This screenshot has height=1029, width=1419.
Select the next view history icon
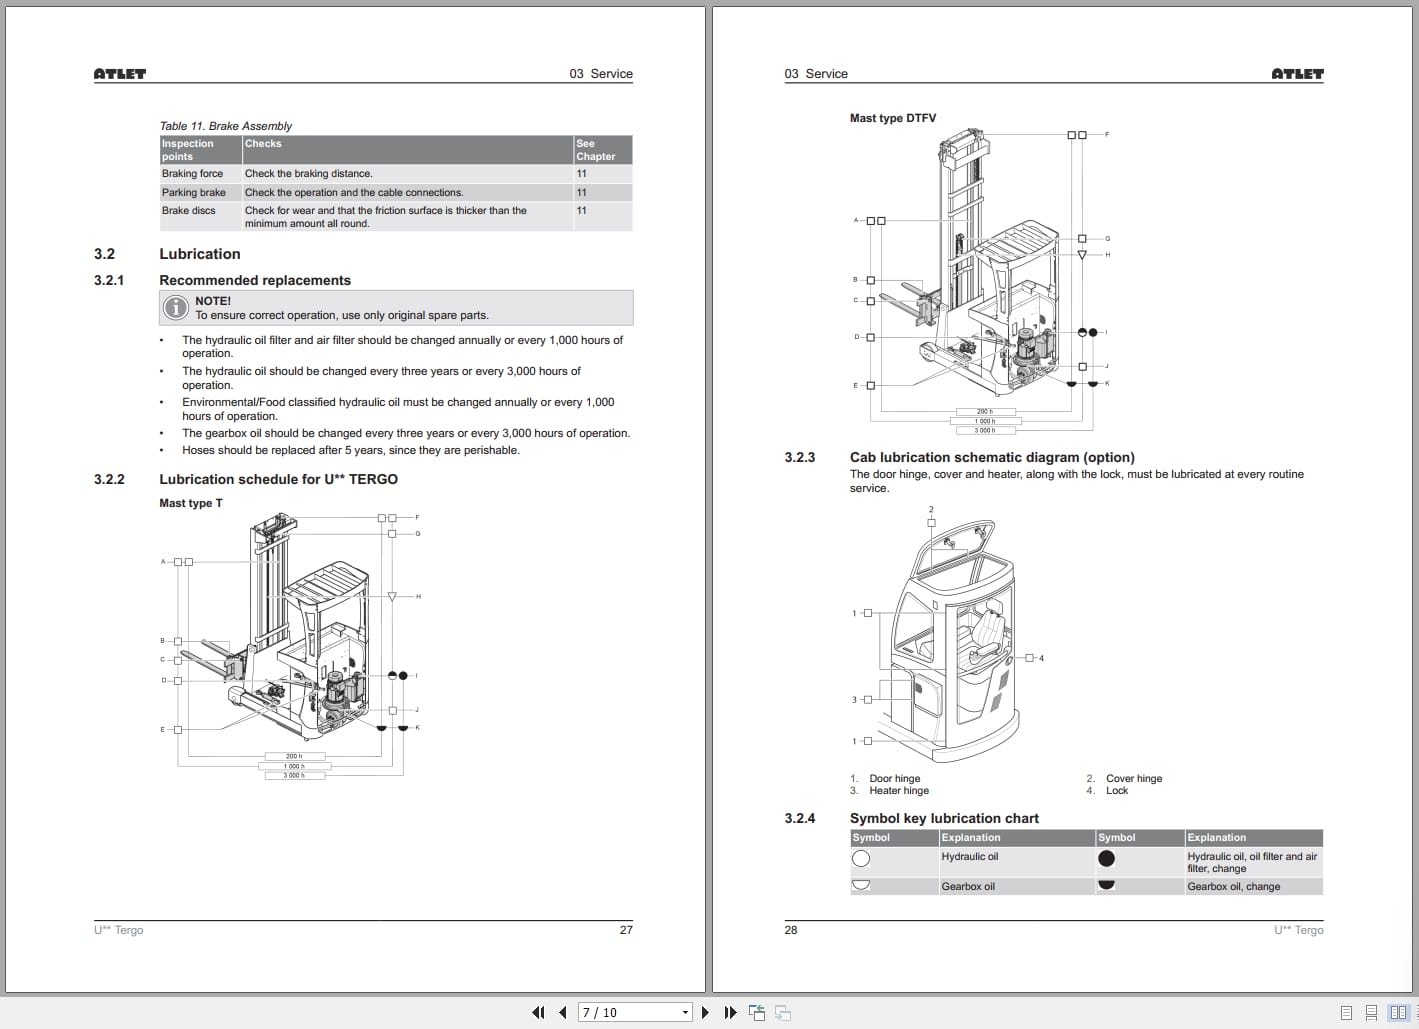coord(784,1013)
